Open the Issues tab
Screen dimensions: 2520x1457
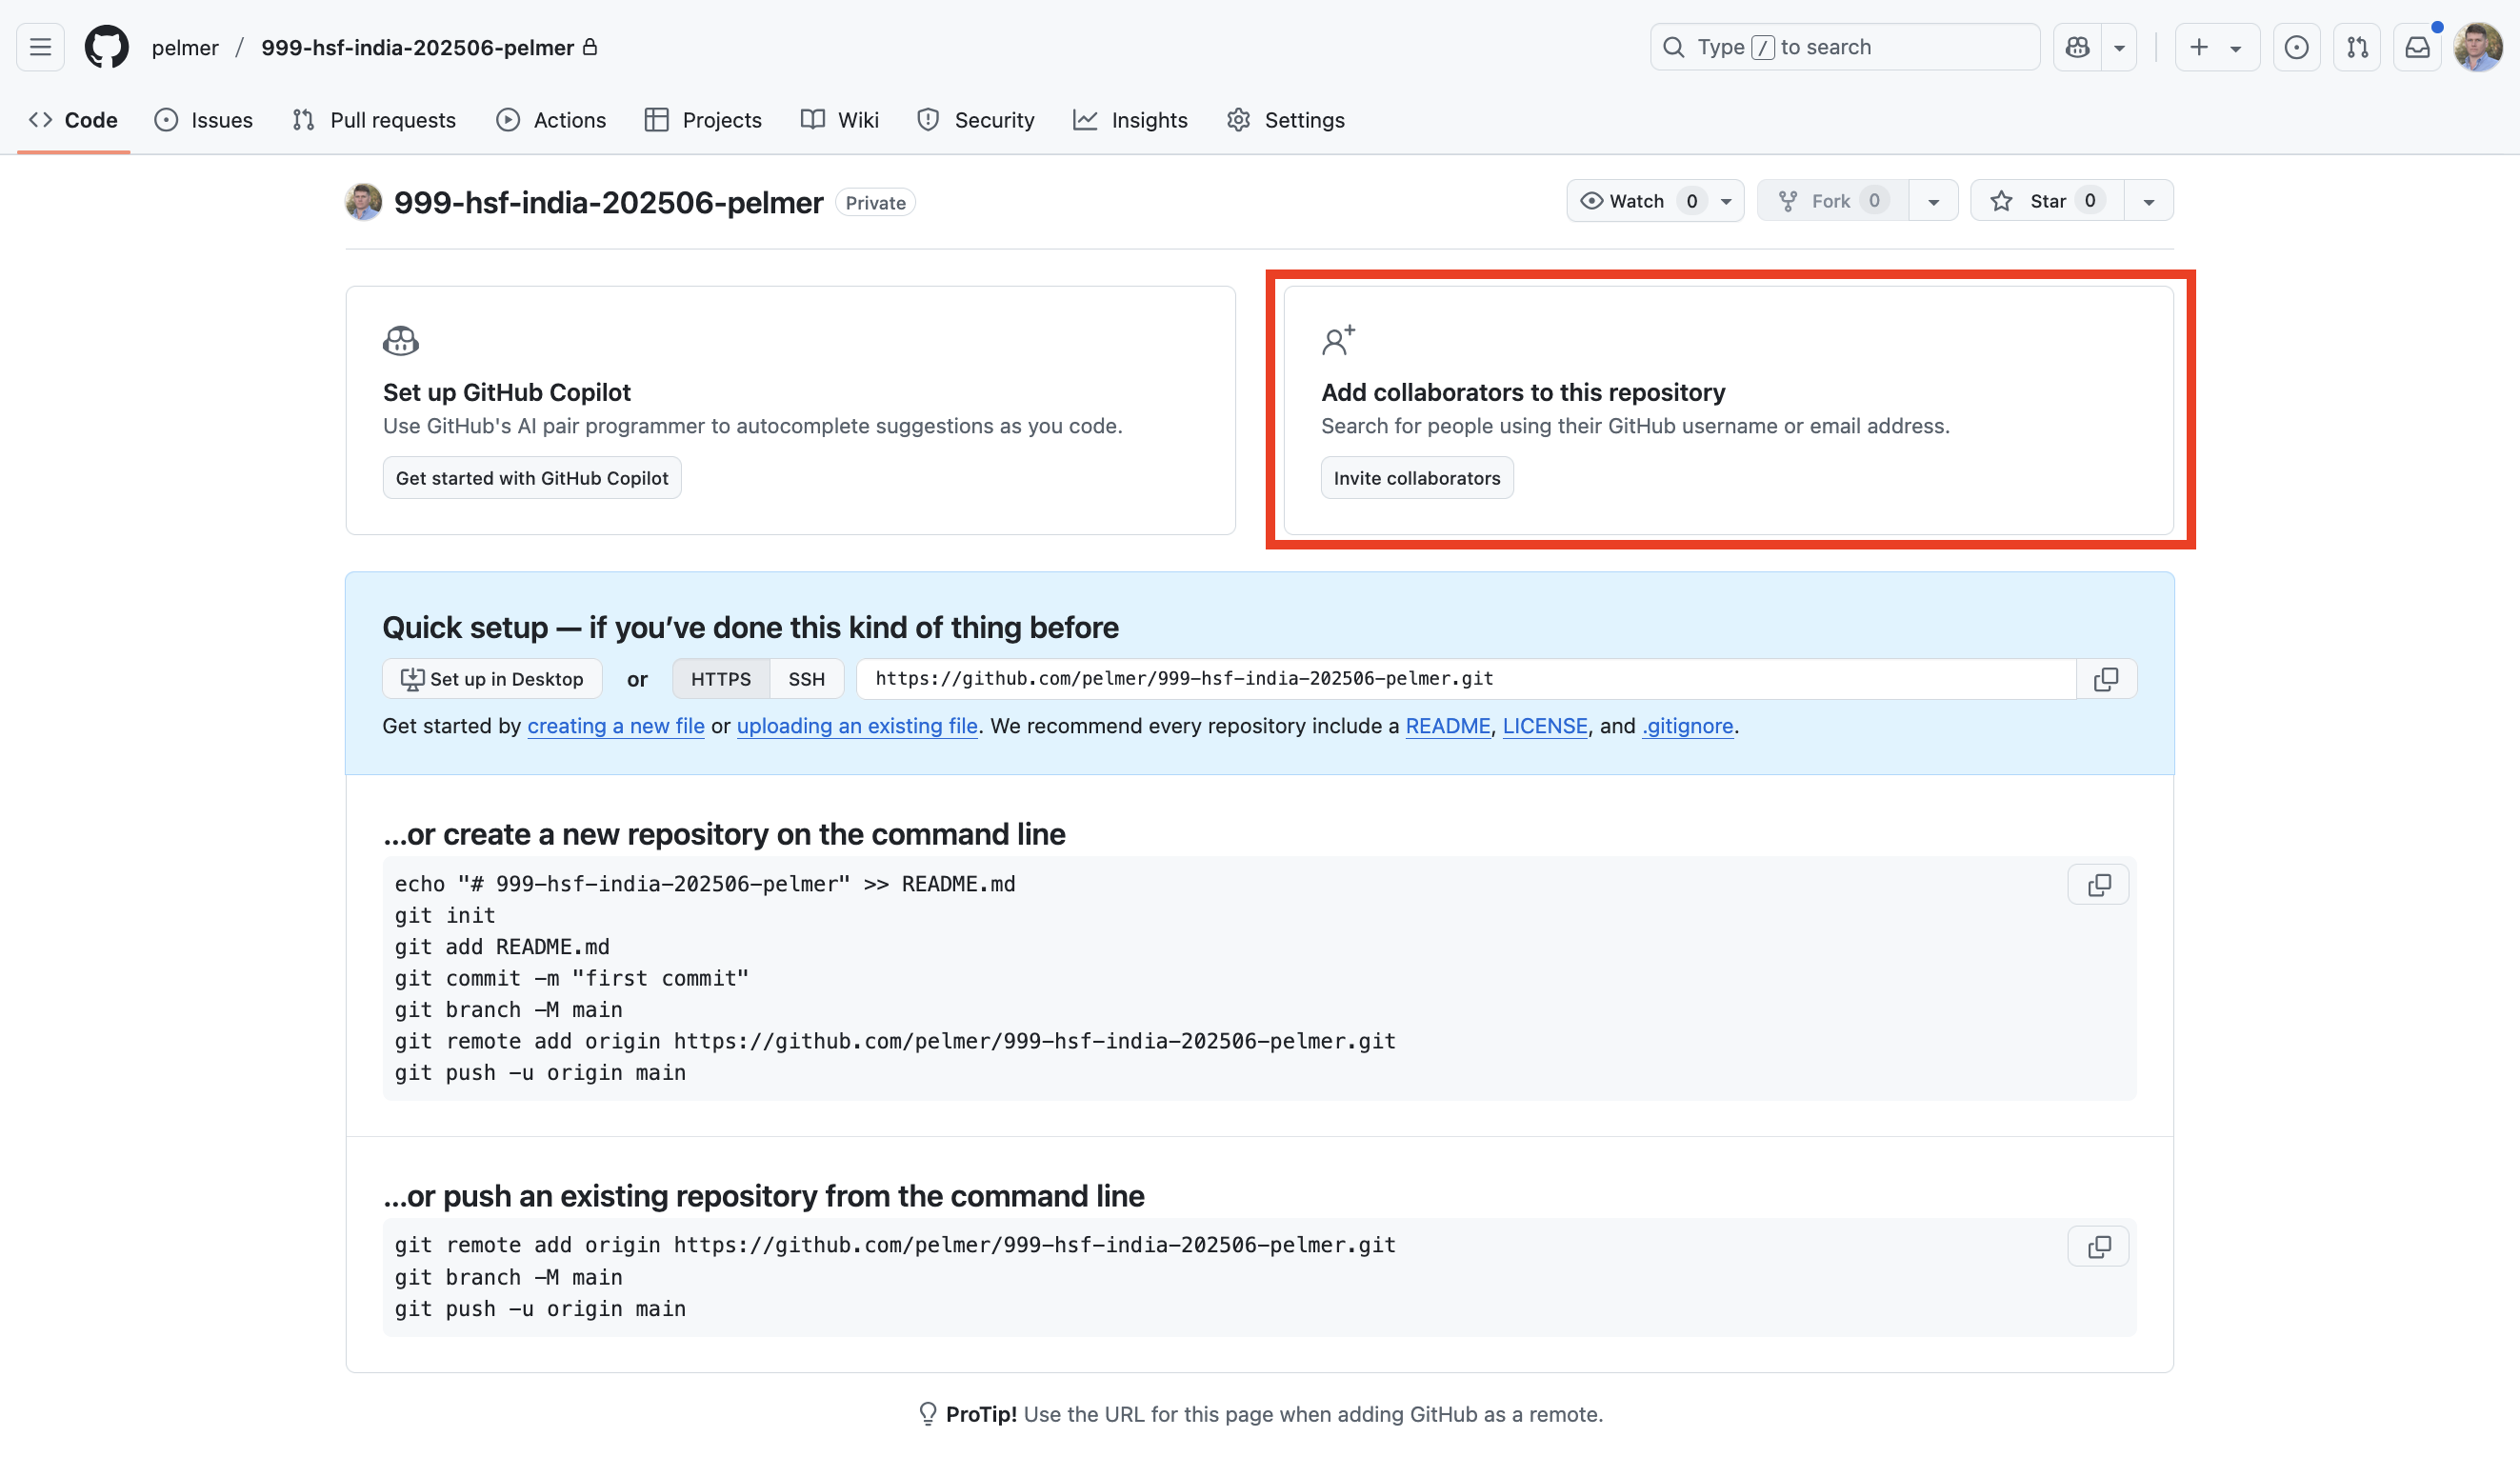coord(203,120)
